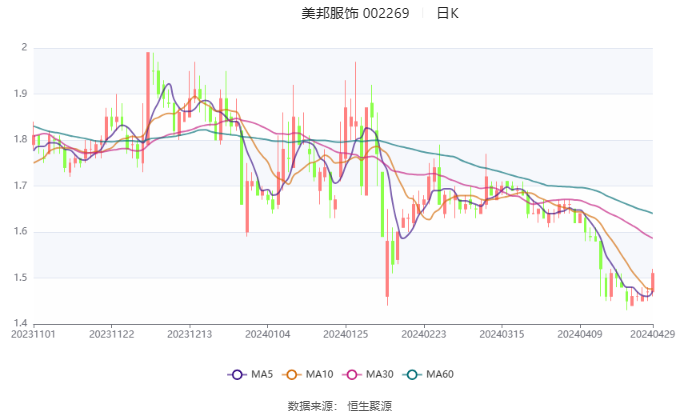
Task: Click the x-axis date label 20240223
Action: pyautogui.click(x=424, y=334)
